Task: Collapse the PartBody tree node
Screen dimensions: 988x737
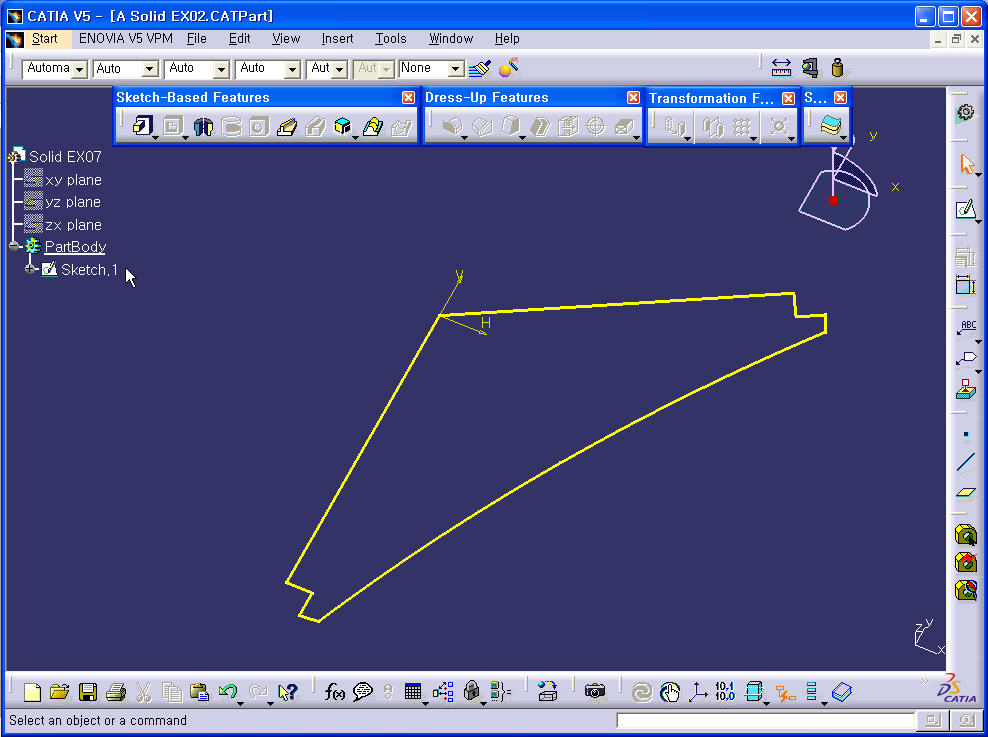Action: (x=14, y=247)
